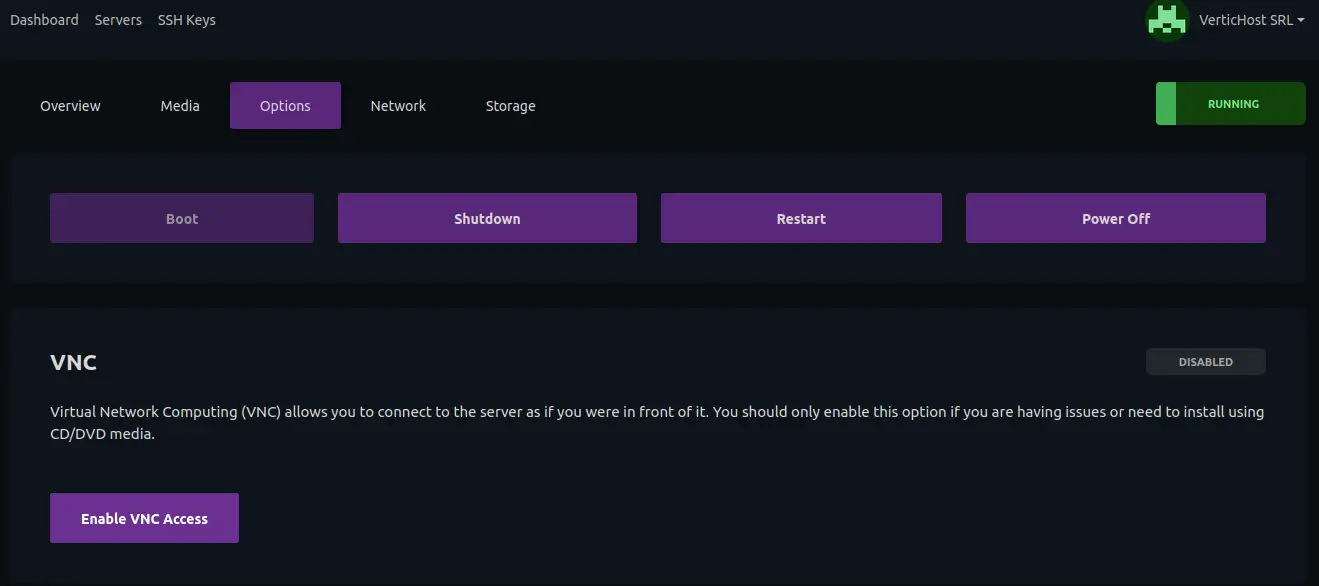Restart the server
1319x586 pixels.
coord(801,218)
